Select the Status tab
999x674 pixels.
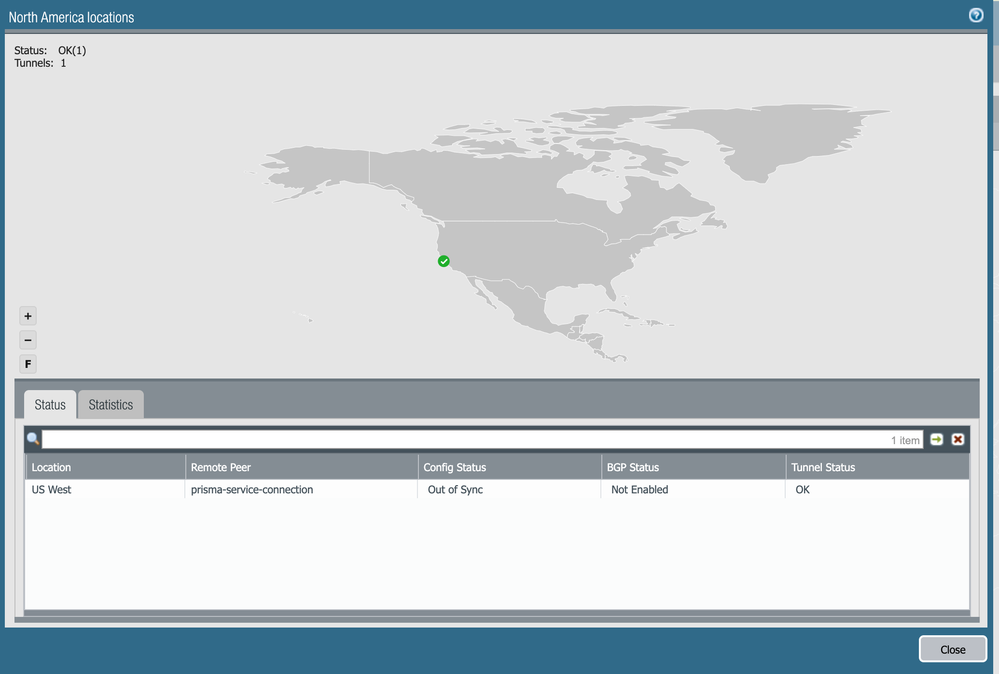click(x=50, y=405)
